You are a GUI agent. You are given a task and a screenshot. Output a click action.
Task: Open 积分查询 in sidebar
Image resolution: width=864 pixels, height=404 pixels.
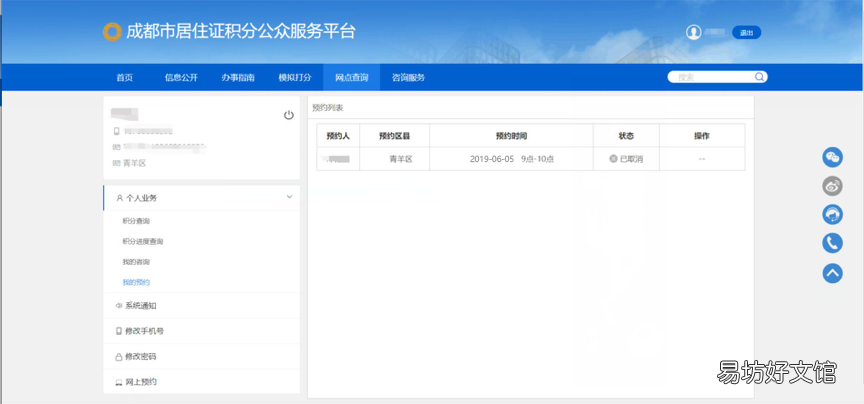(x=136, y=221)
